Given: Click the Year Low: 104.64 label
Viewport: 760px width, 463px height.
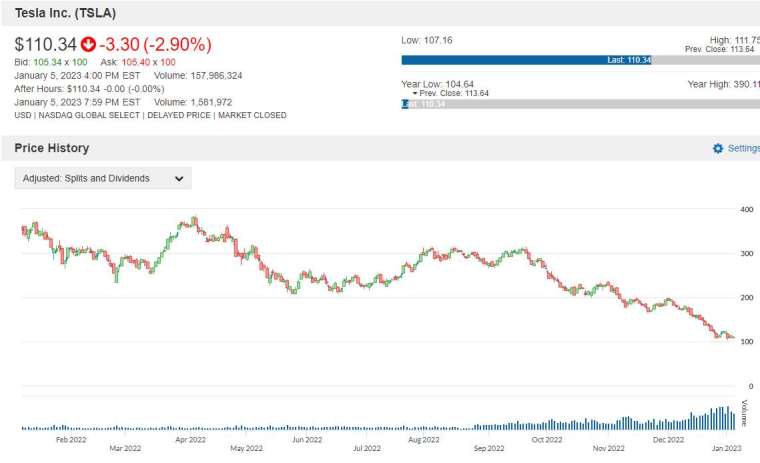Looking at the screenshot, I should point(437,84).
